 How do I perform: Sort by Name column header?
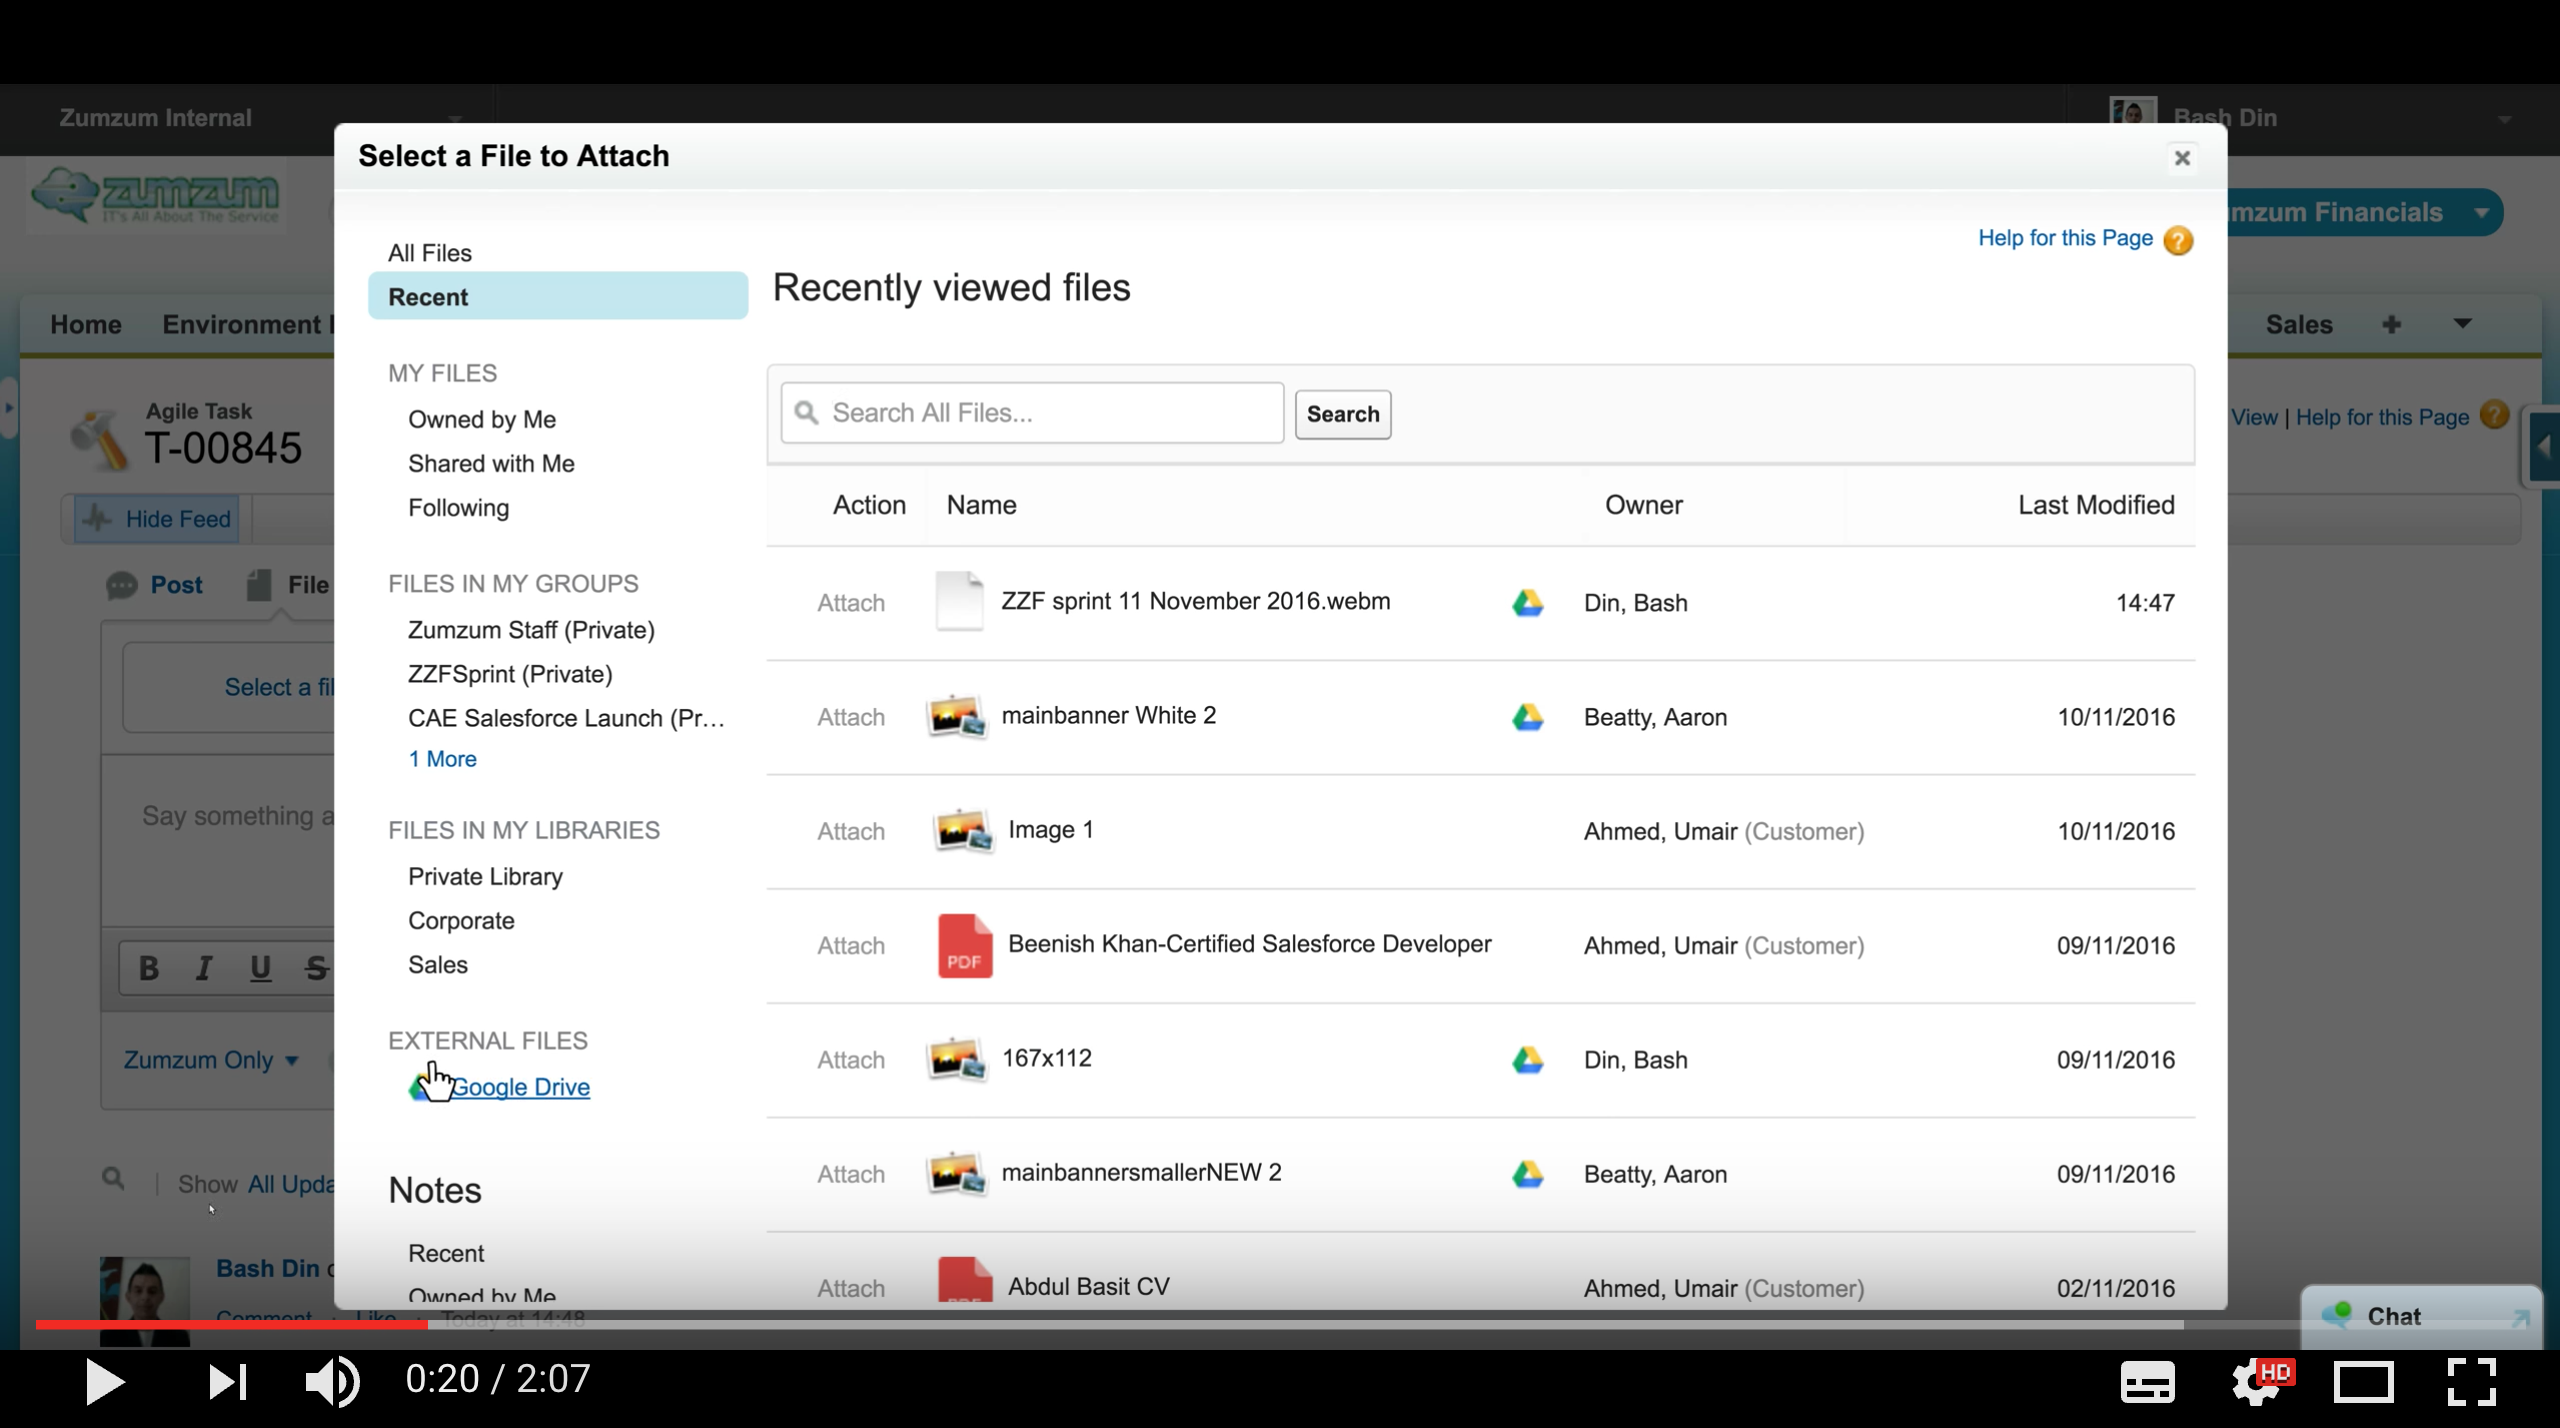pyautogui.click(x=982, y=505)
